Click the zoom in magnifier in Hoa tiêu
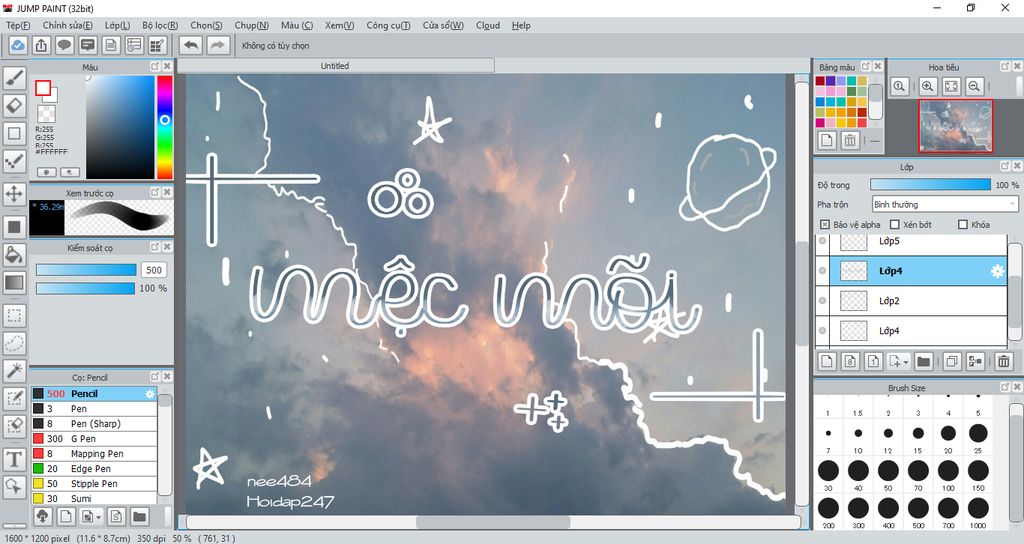 pyautogui.click(x=928, y=86)
